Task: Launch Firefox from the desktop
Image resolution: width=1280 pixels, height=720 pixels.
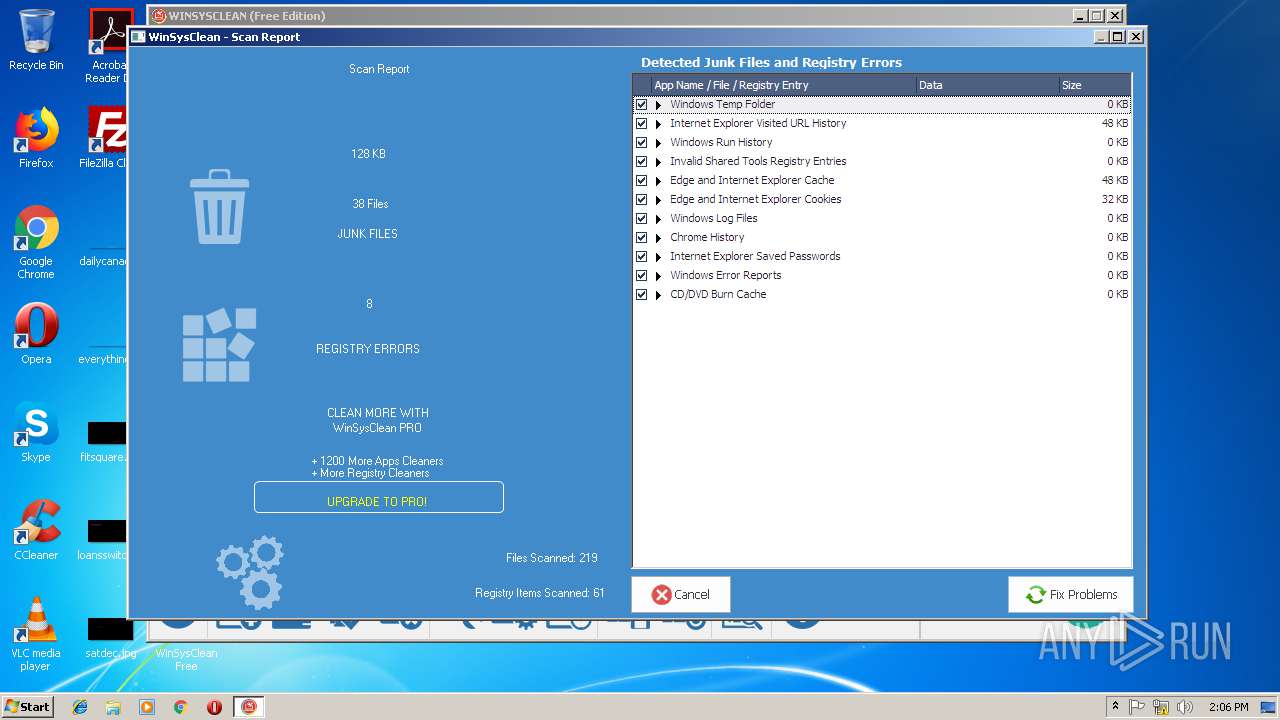Action: (36, 138)
